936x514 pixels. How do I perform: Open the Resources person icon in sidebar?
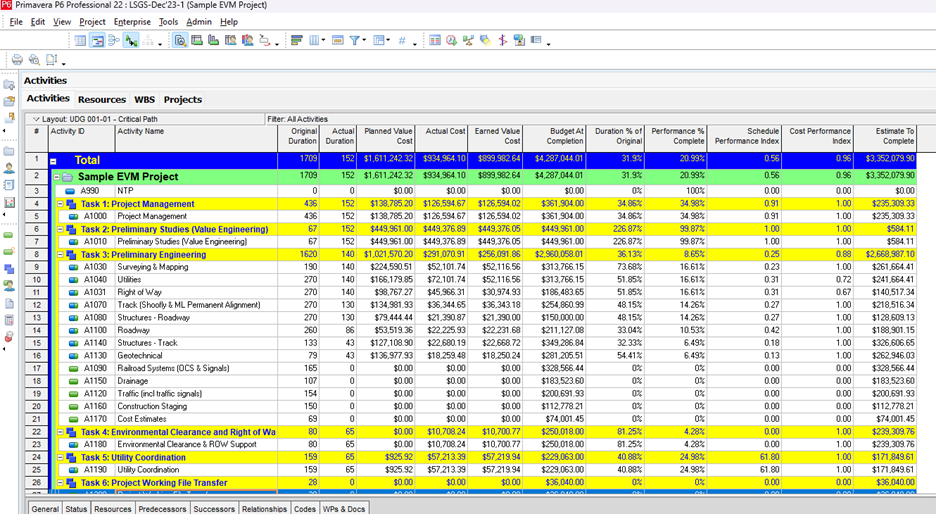(x=9, y=168)
